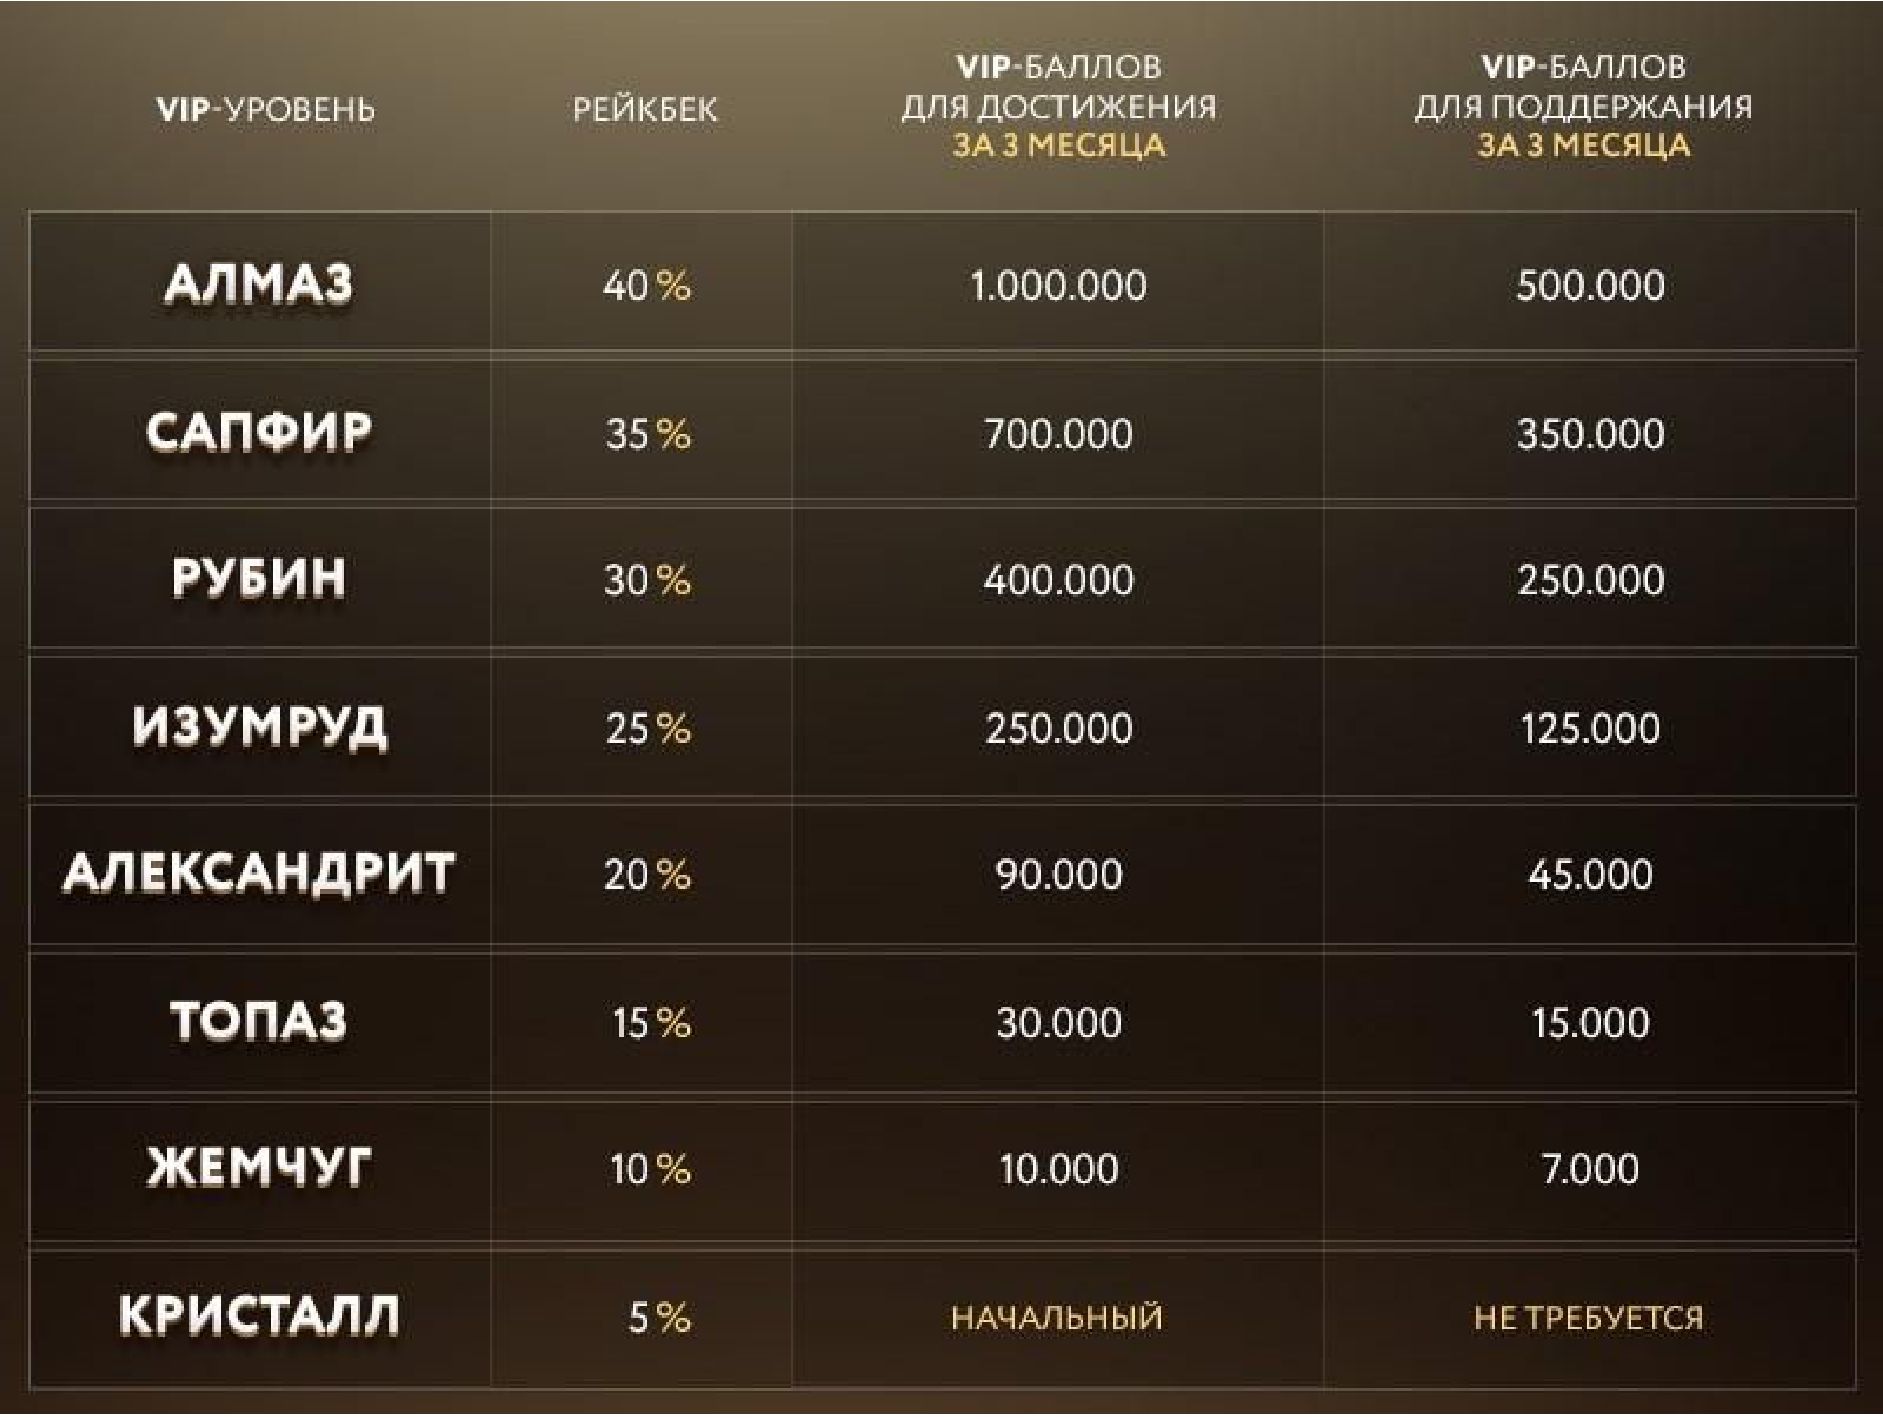This screenshot has width=1883, height=1420.
Task: Select the ТОПАЗ level label
Action: tap(259, 1021)
